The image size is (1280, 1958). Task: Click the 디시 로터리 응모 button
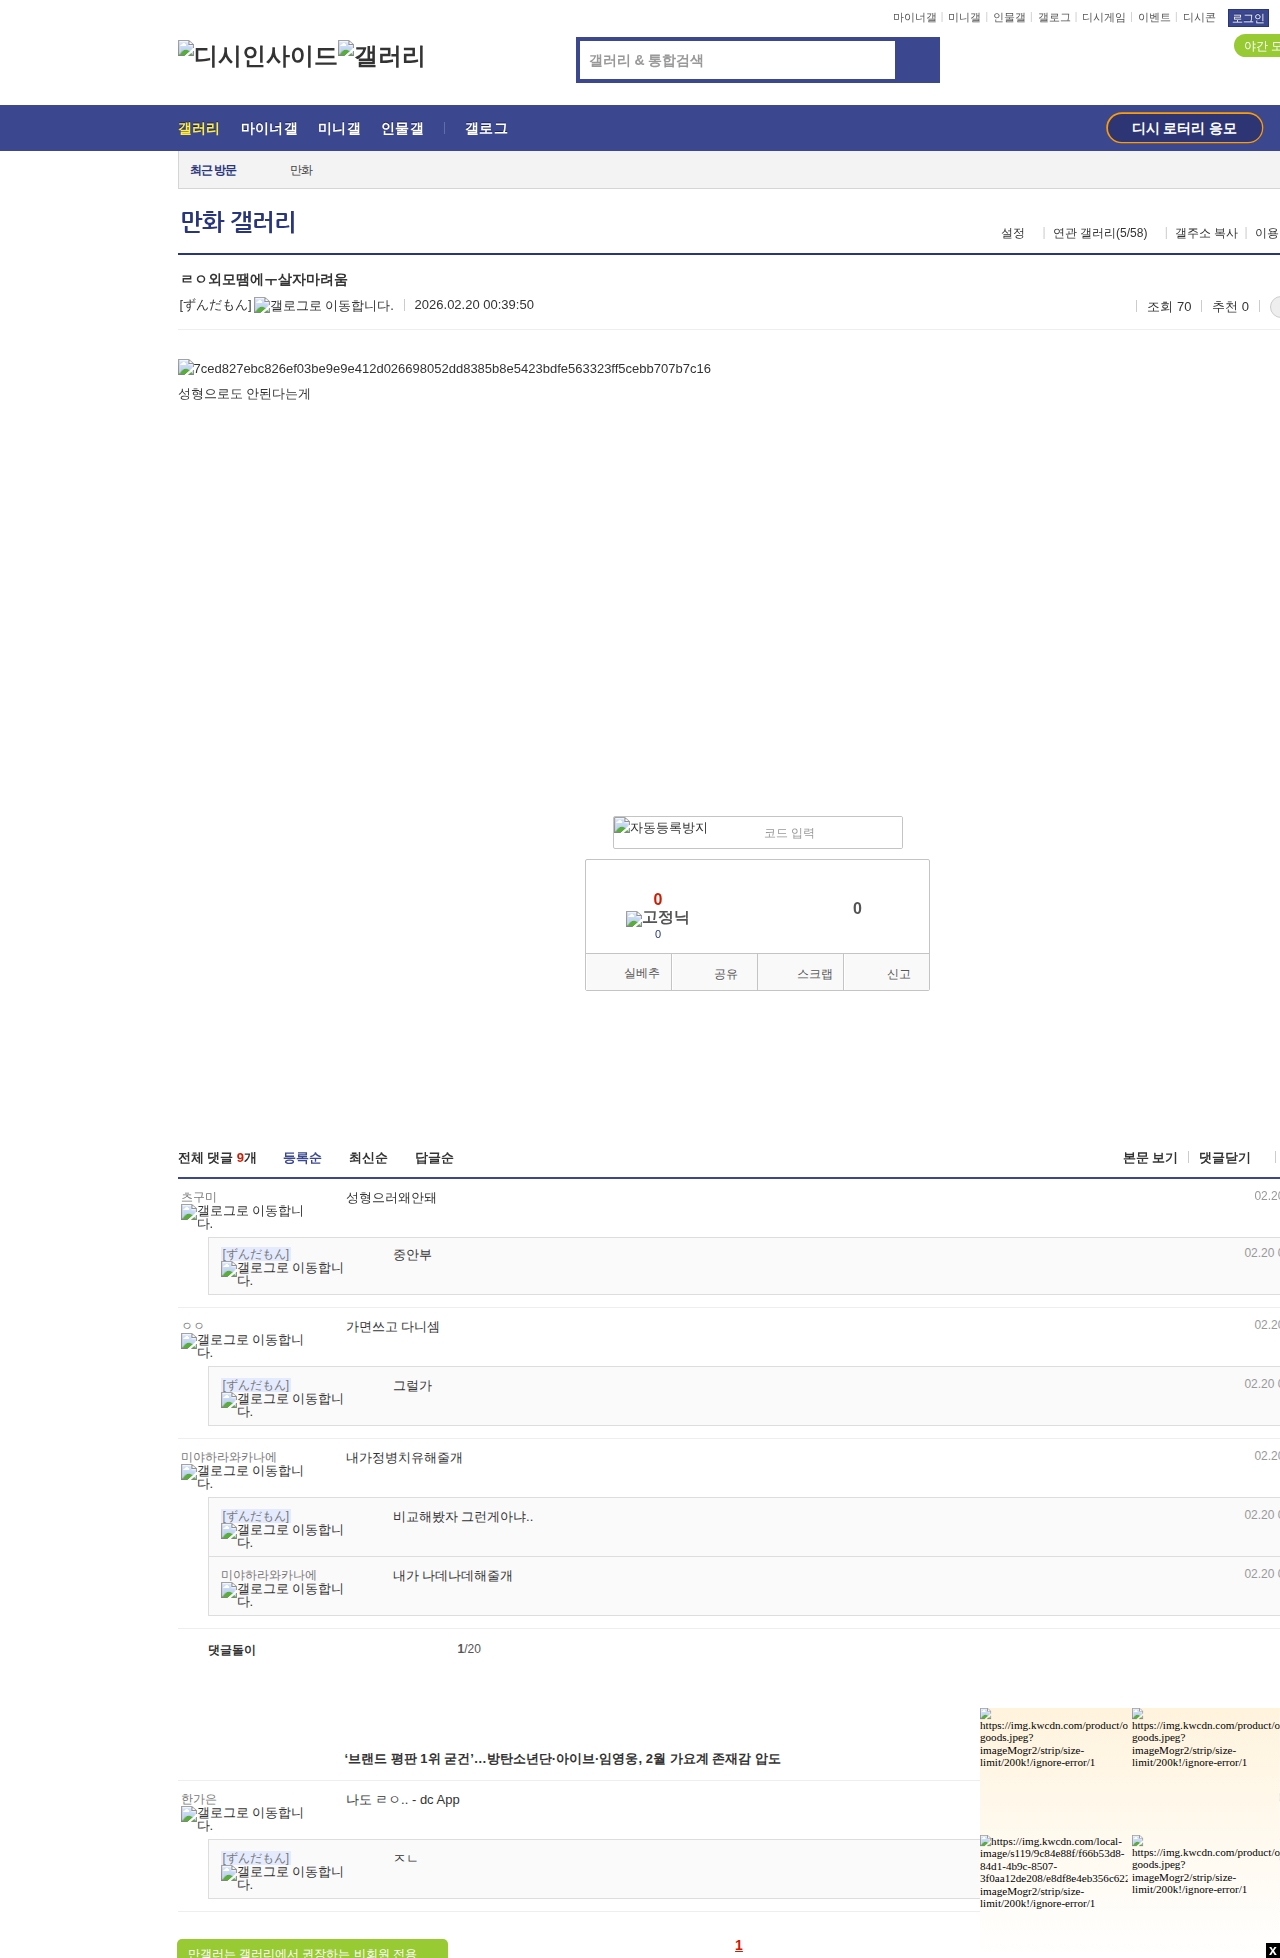(1184, 128)
